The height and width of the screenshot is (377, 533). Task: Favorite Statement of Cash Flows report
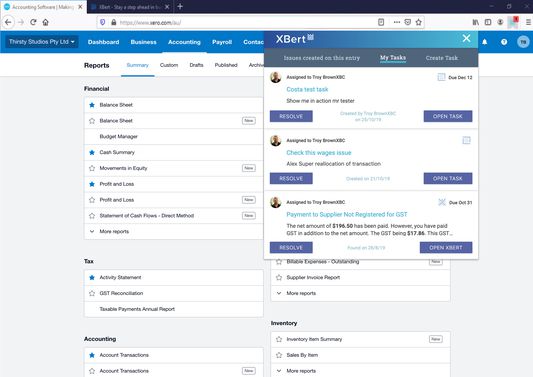(x=92, y=216)
